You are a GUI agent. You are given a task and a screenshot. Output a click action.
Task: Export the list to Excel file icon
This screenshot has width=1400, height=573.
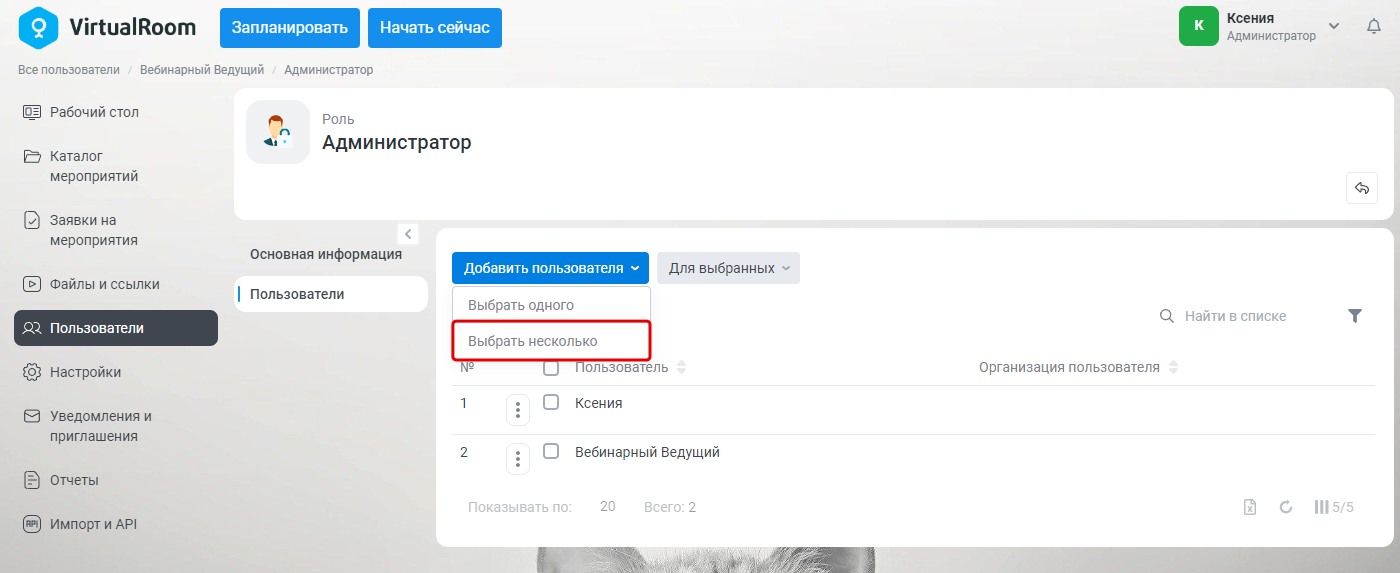pyautogui.click(x=1250, y=507)
